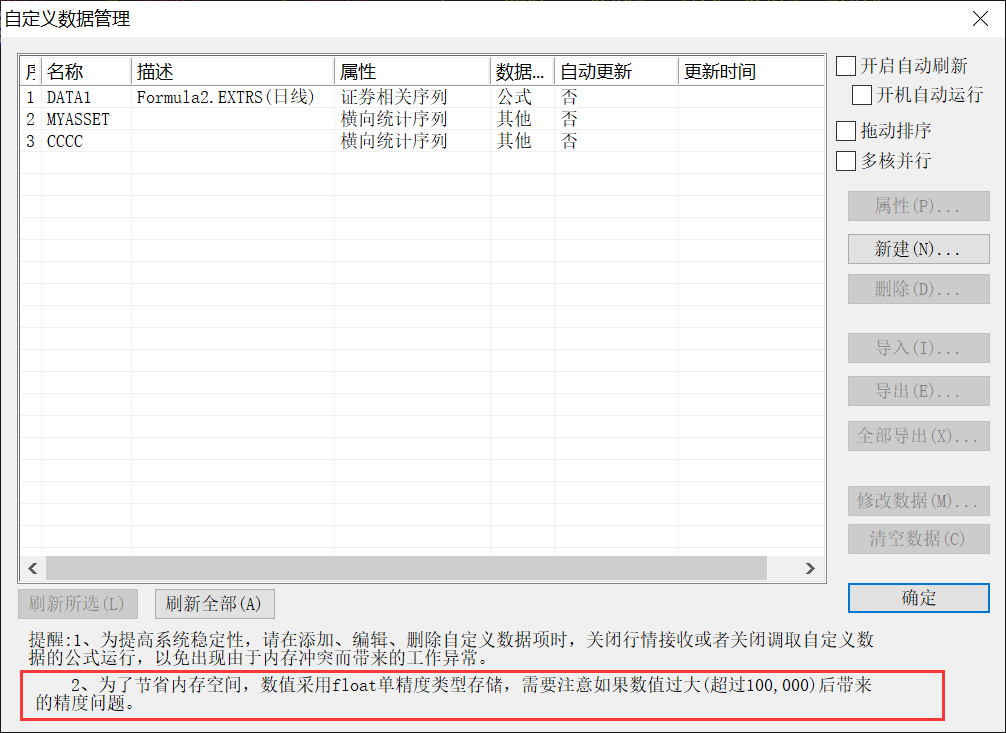The height and width of the screenshot is (733, 1006).
Task: Click row number 3 cell
Action: point(30,141)
